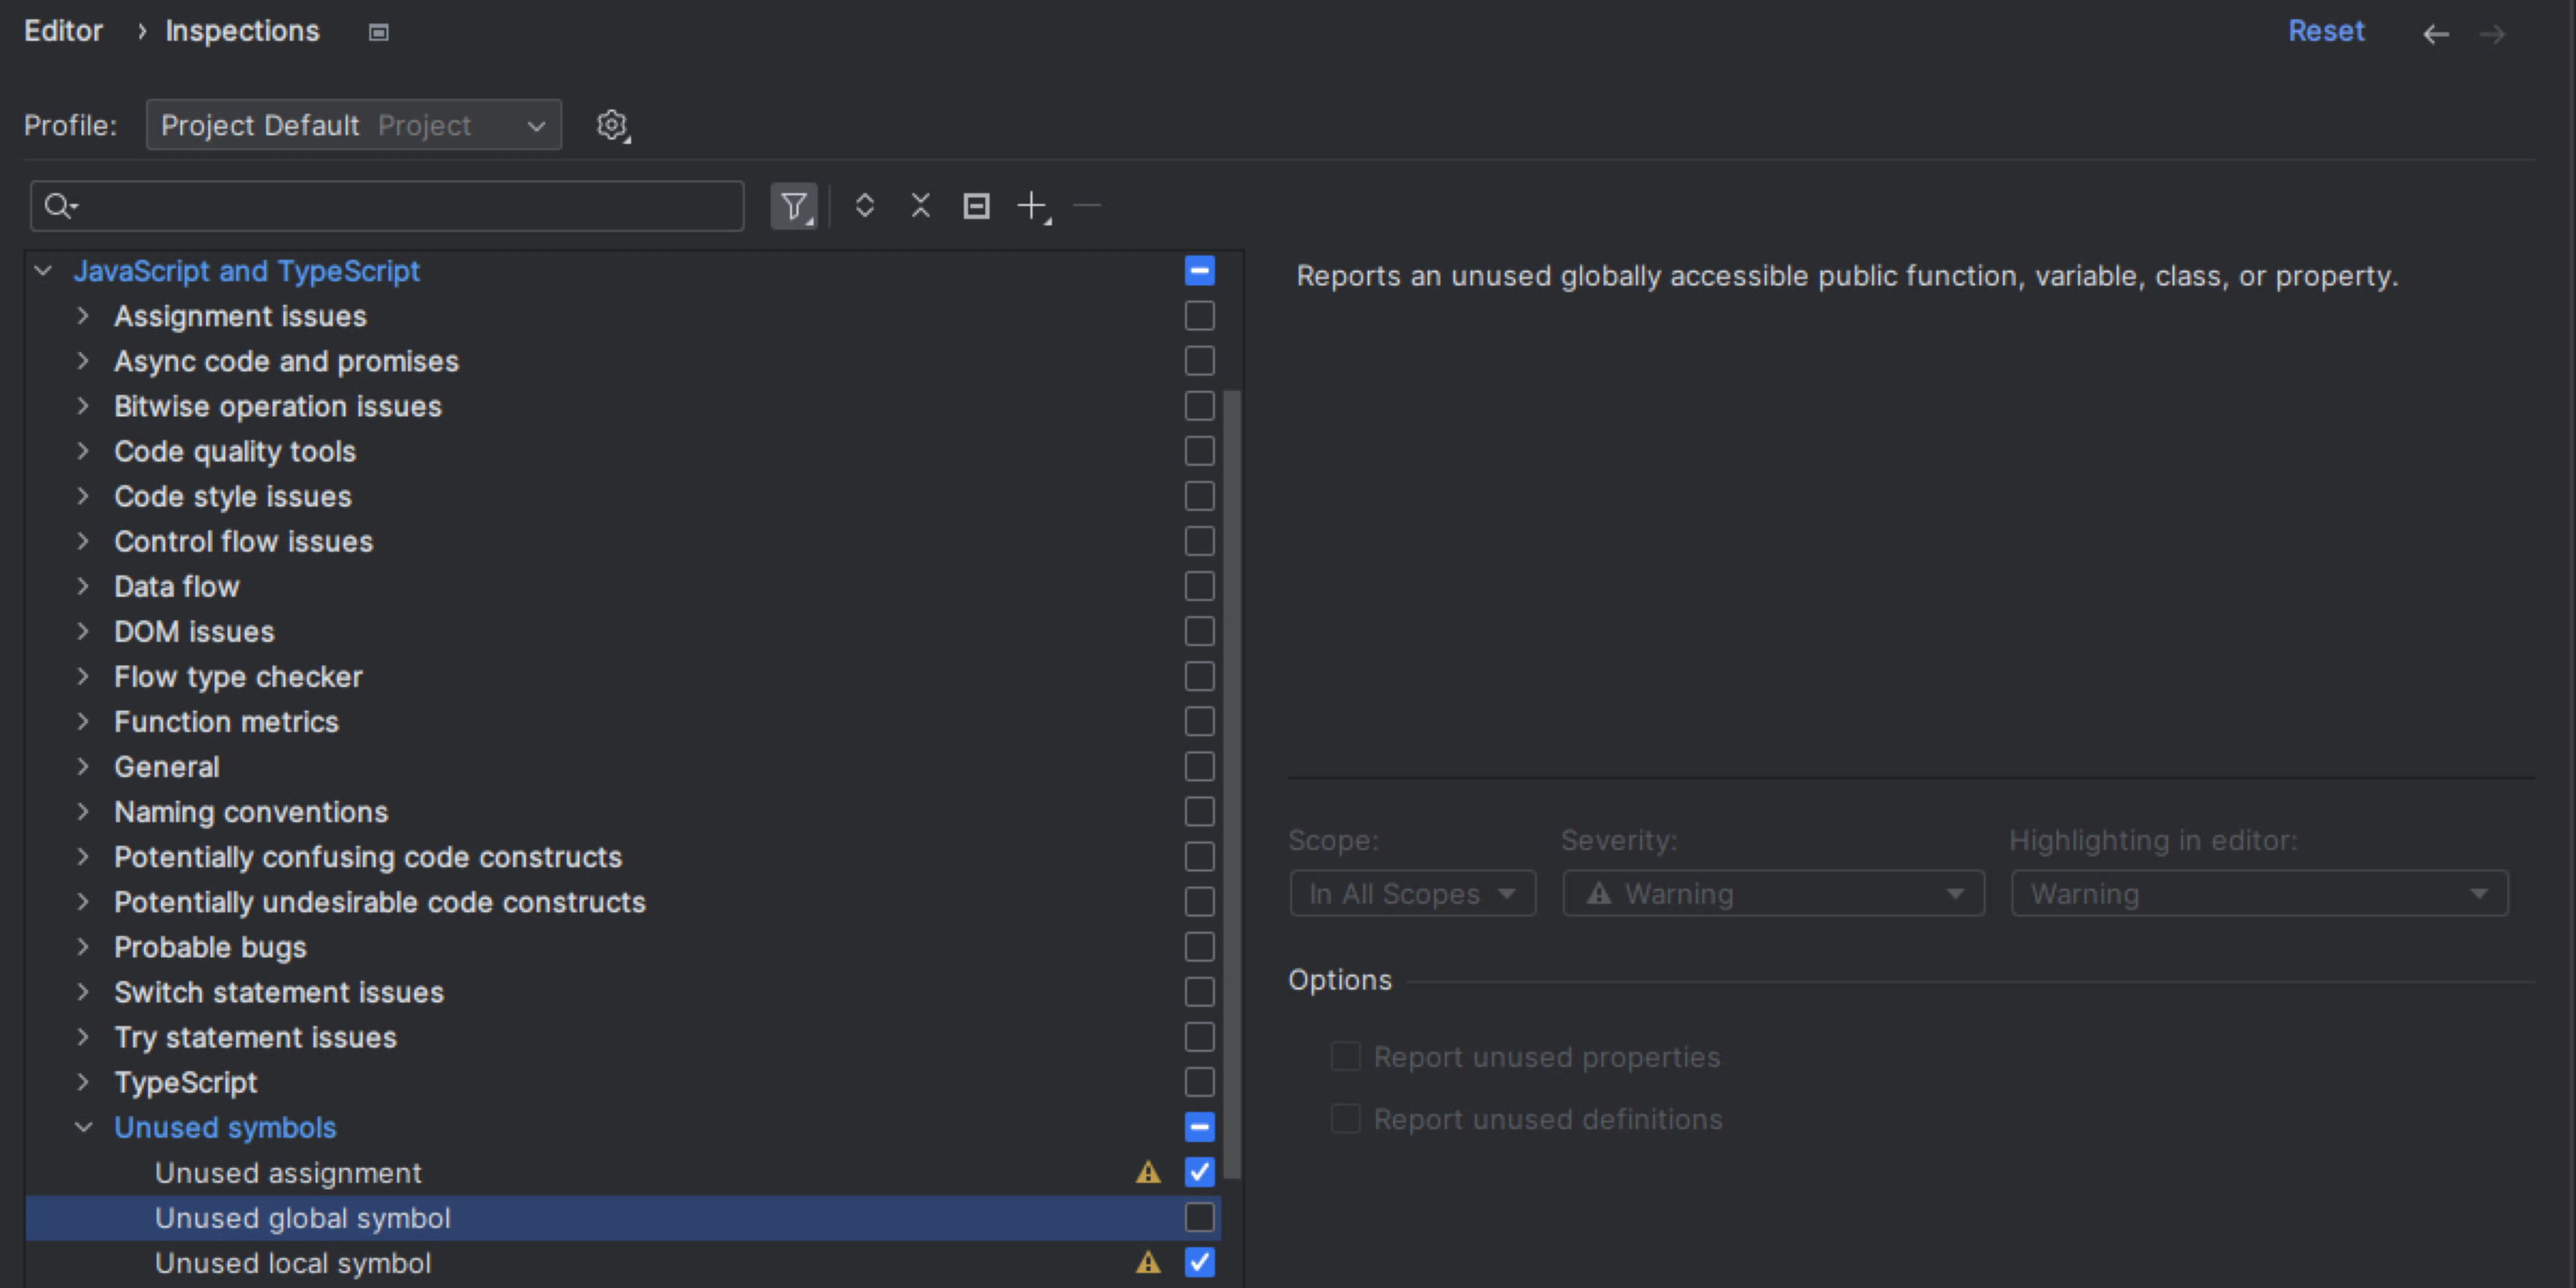This screenshot has width=2576, height=1288.
Task: Open the profile gear settings icon
Action: [x=612, y=125]
